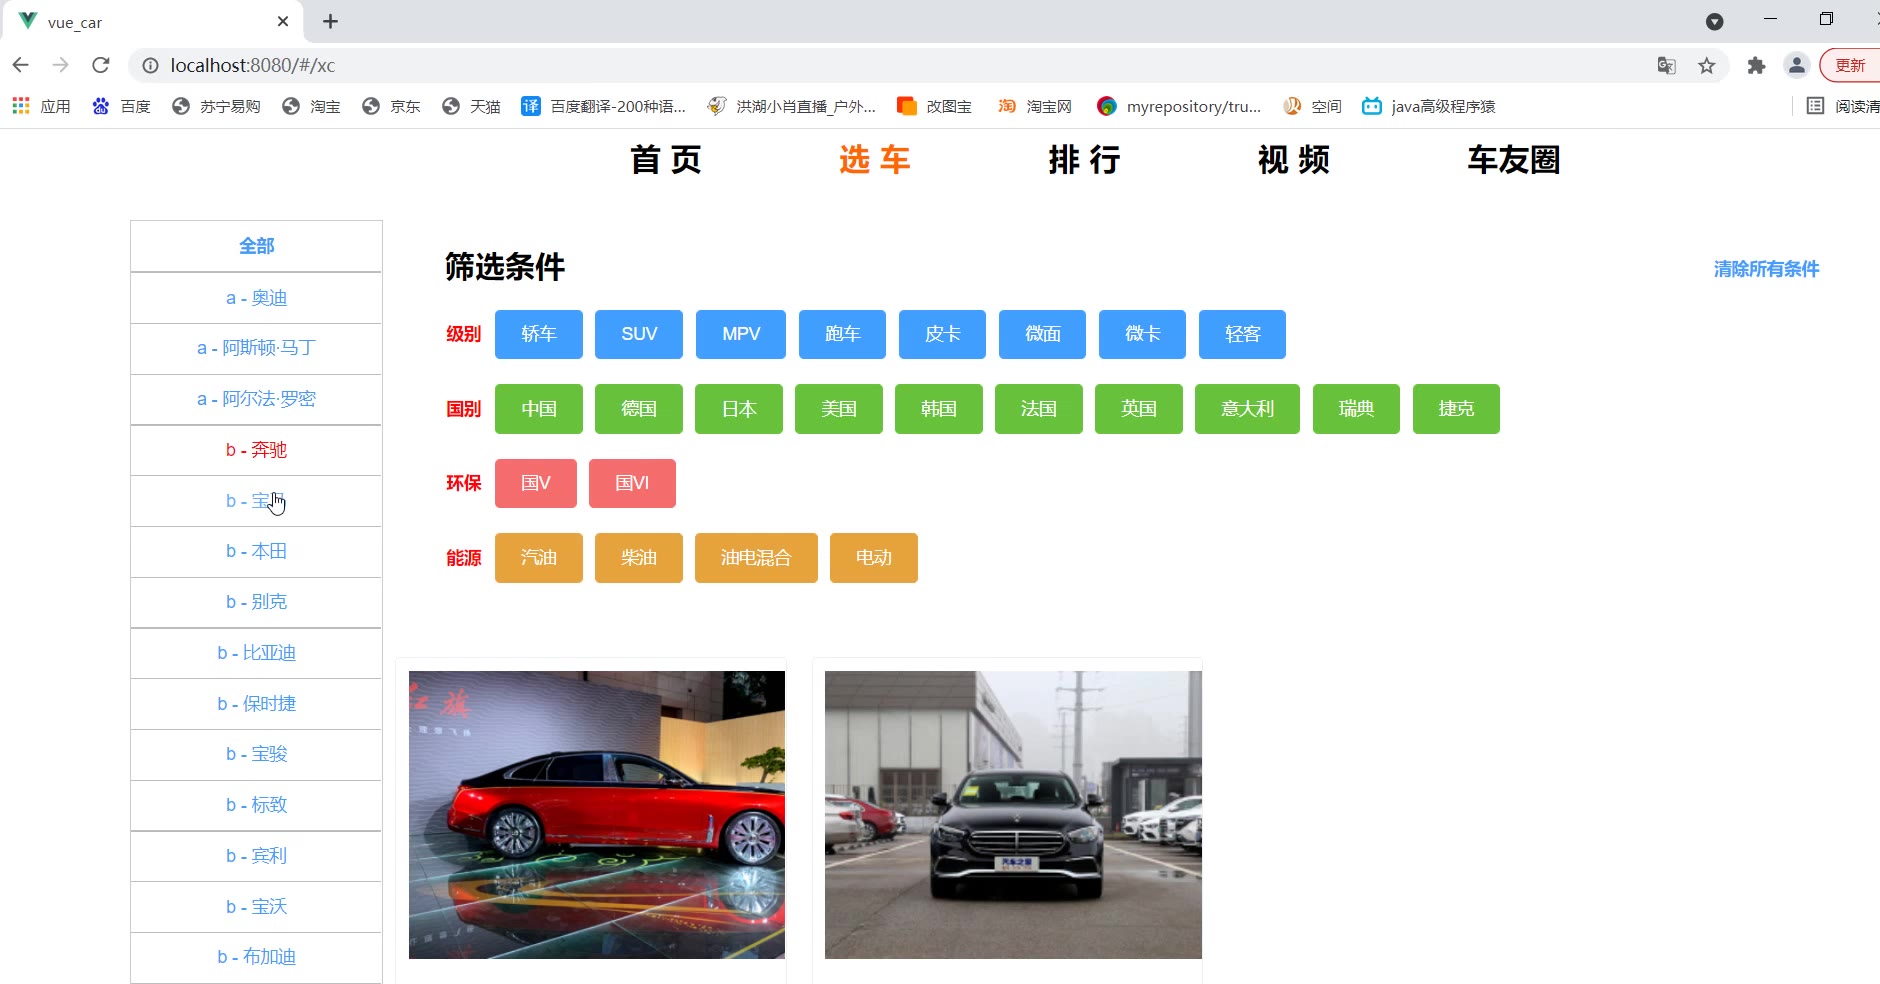Reload the page with refresh icon

click(x=101, y=65)
